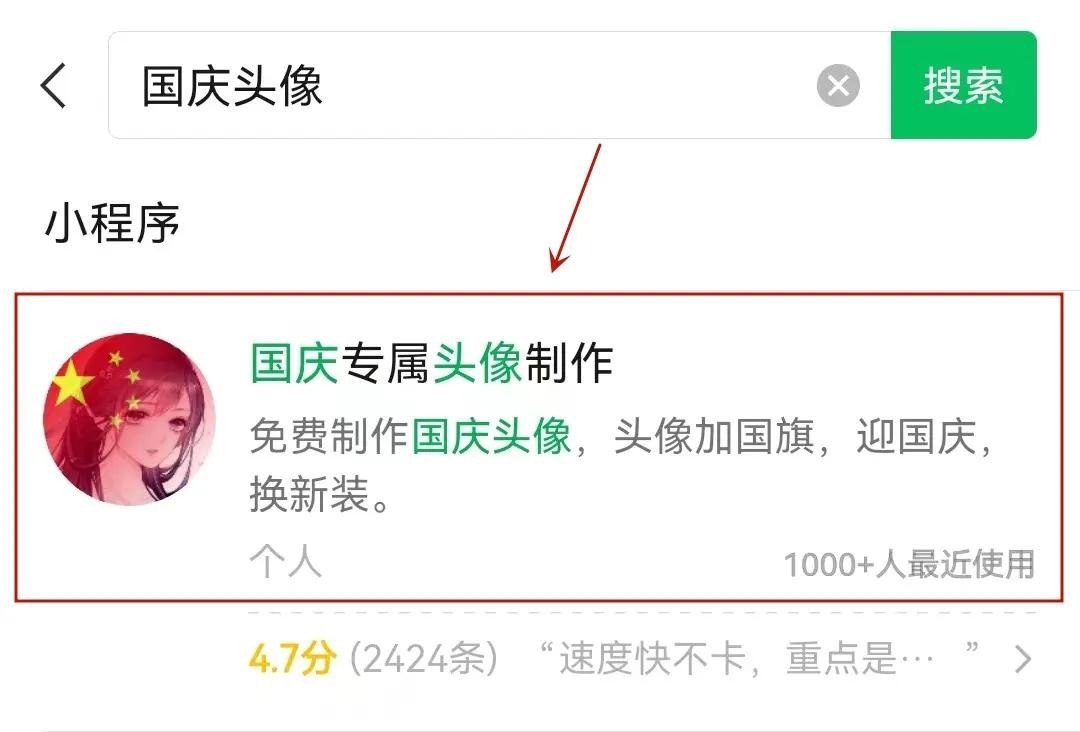Tap the 迎国庆 phrase in the result
This screenshot has height=732, width=1080.
[916, 436]
